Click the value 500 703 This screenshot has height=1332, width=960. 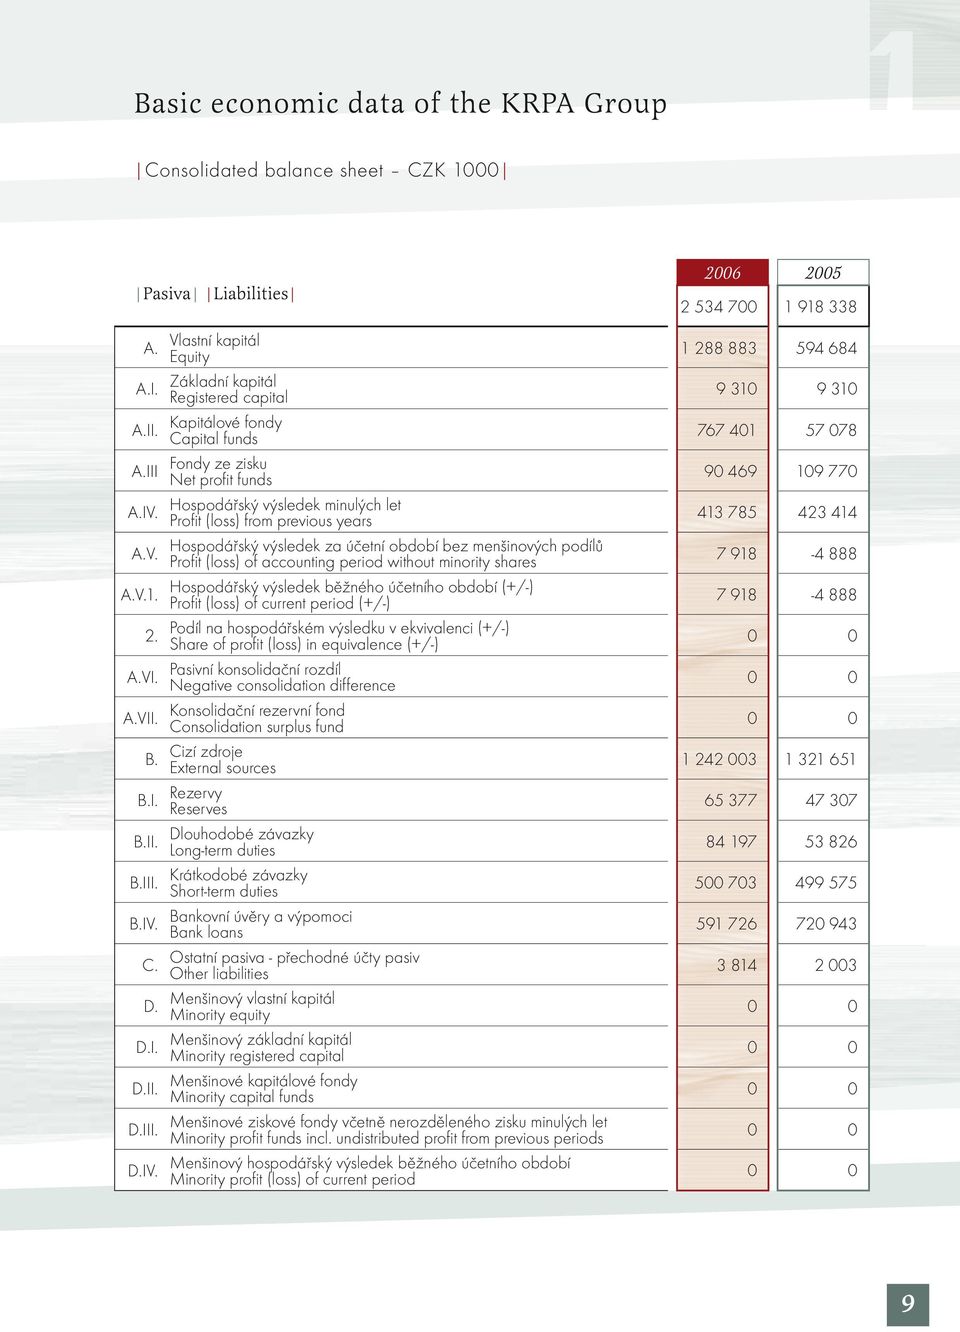click(726, 883)
